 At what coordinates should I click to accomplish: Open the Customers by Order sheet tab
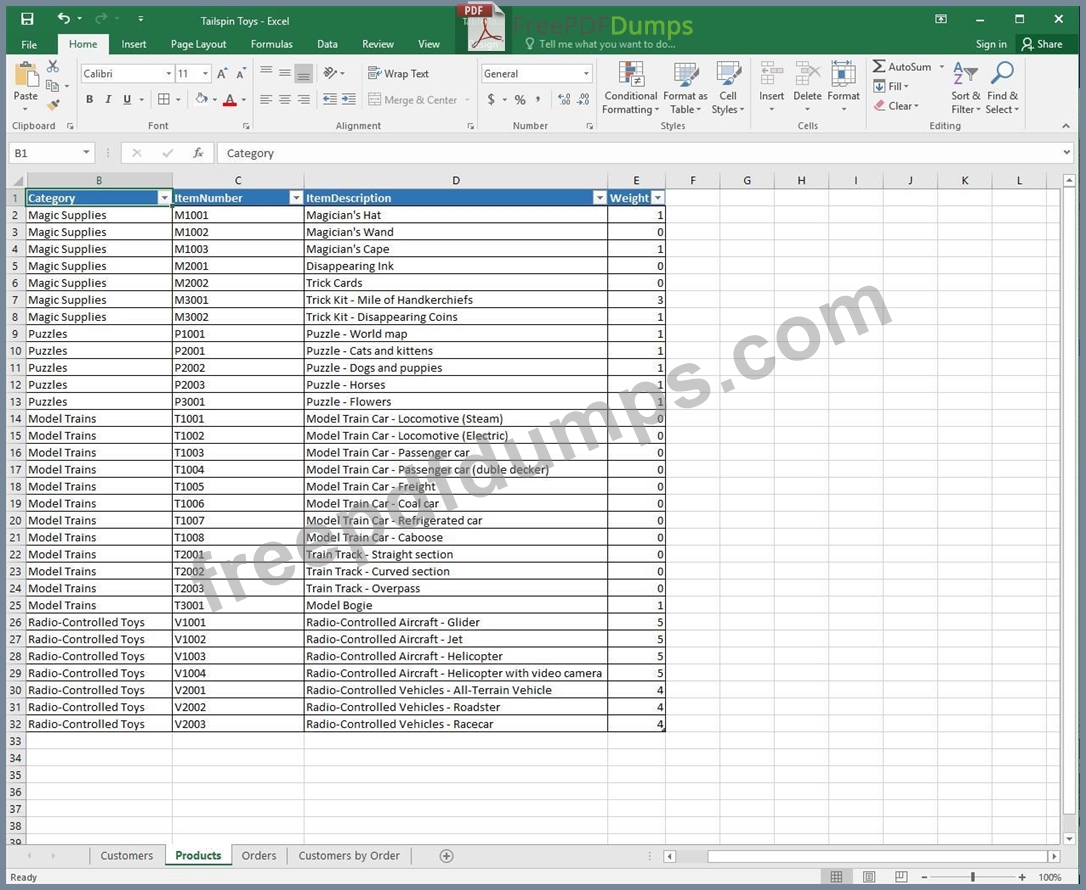coord(349,856)
